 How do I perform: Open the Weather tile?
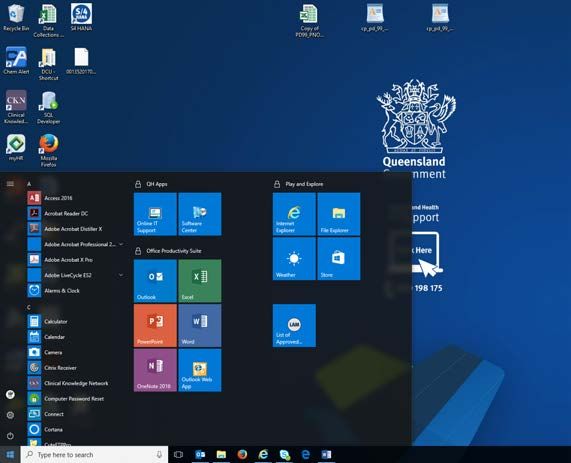pos(294,259)
